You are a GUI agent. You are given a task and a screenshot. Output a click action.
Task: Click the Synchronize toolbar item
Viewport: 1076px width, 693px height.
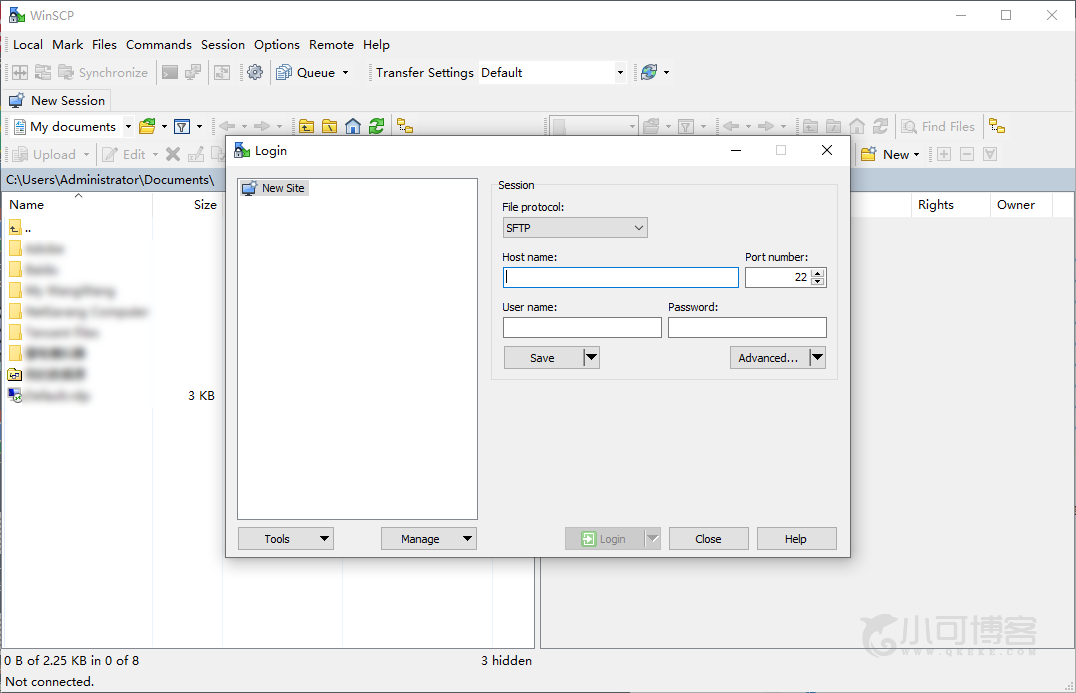(103, 72)
